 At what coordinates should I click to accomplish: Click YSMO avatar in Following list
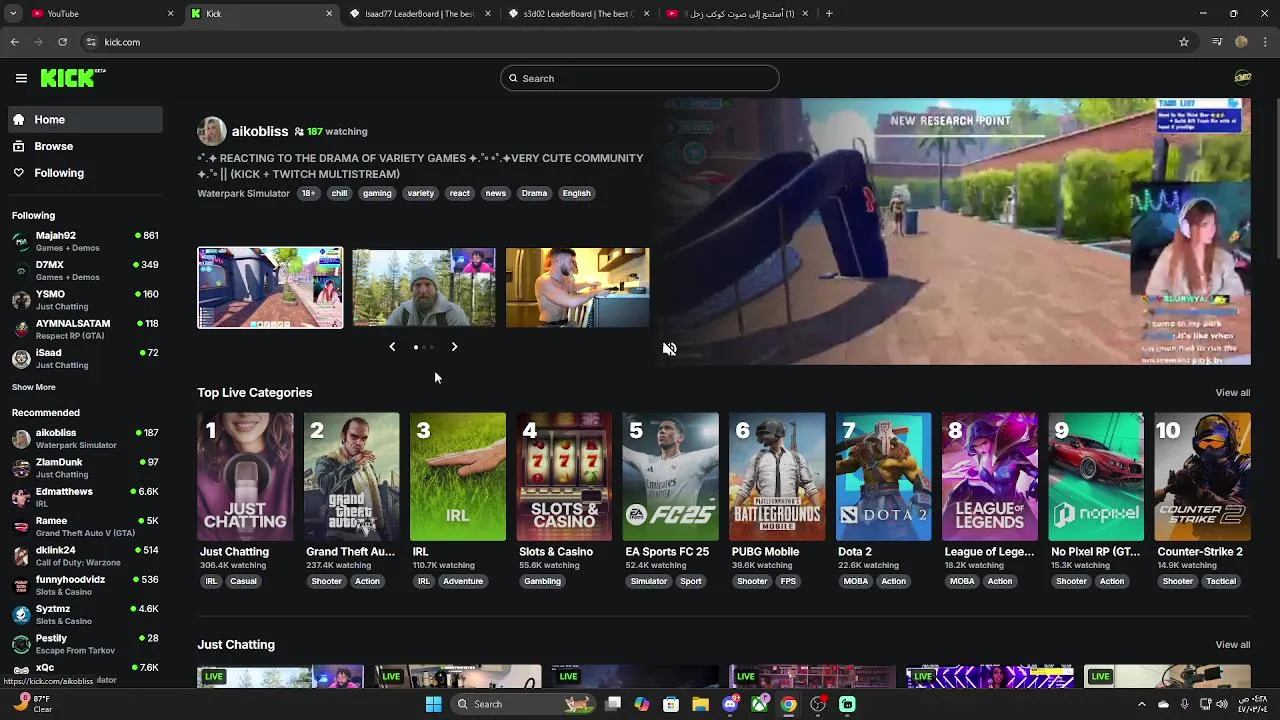pyautogui.click(x=21, y=300)
